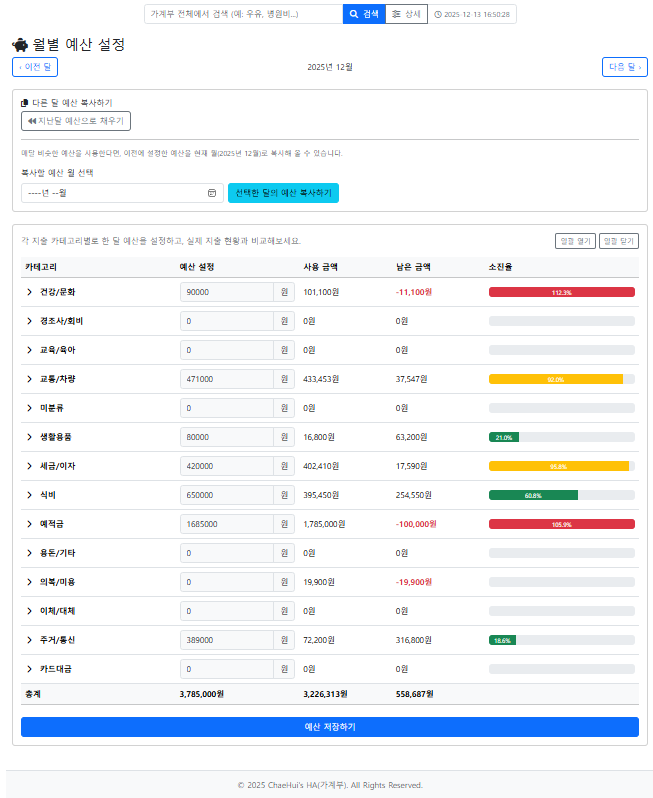653x798 pixels.
Task: Click the -19,900원 remaining amount
Action: pyautogui.click(x=414, y=582)
